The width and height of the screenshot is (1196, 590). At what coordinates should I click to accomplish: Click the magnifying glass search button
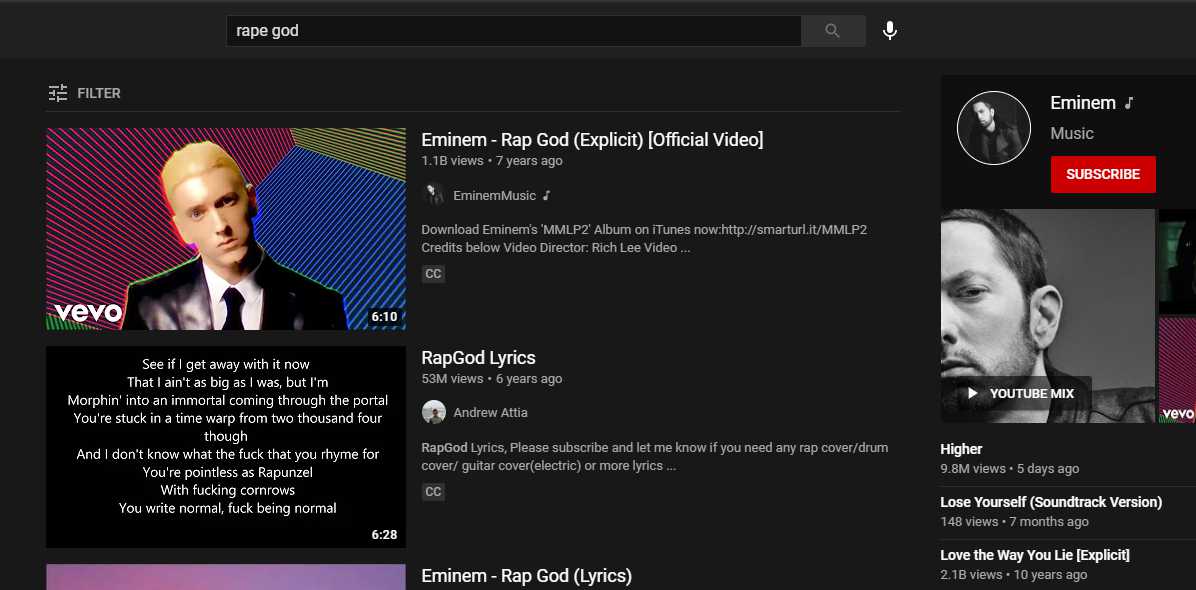pyautogui.click(x=832, y=31)
